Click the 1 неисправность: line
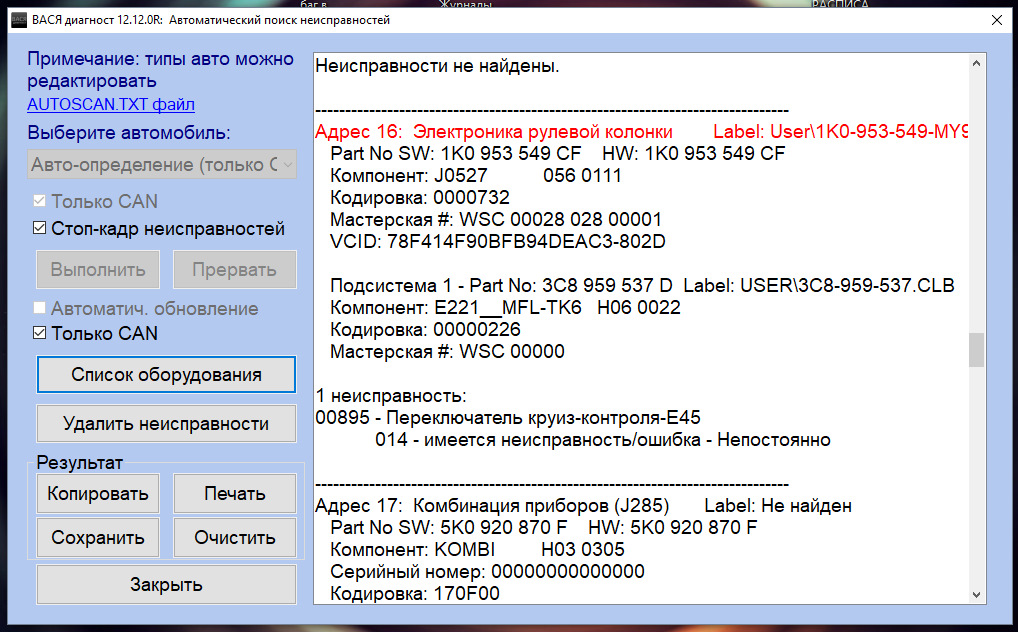Viewport: 1018px width, 632px height. [391, 396]
